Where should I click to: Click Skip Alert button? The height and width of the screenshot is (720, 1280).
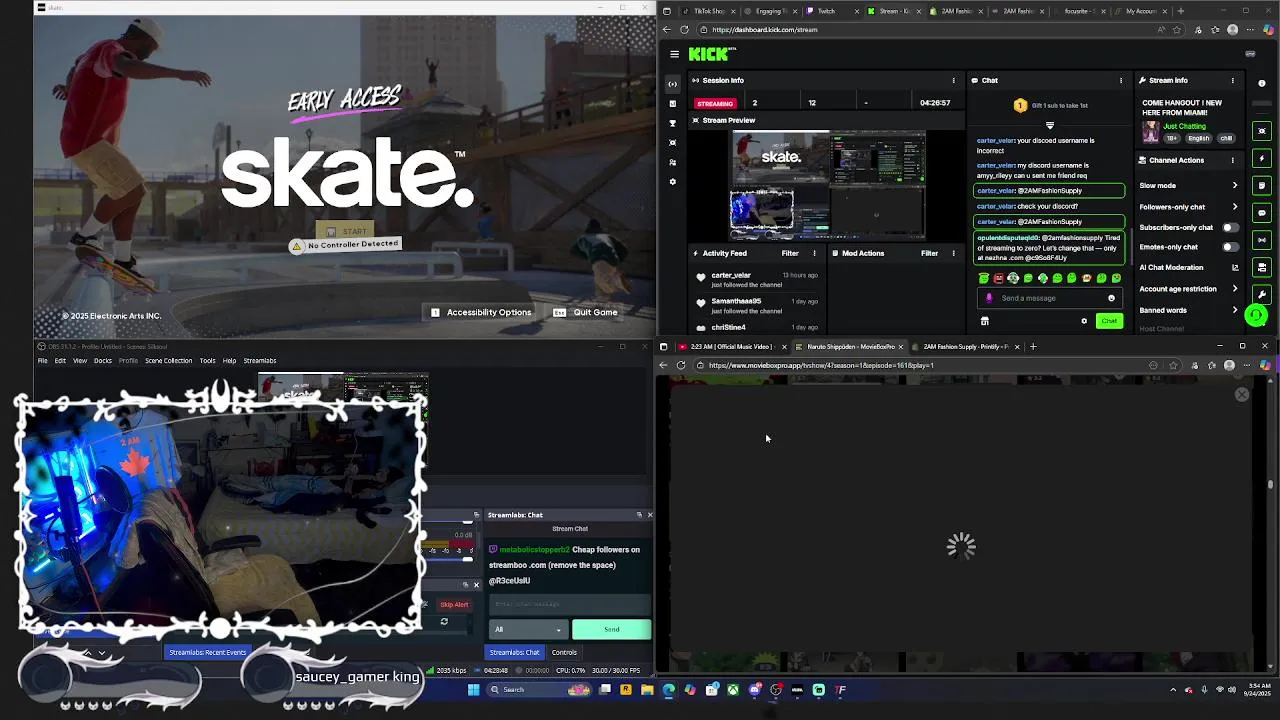[x=453, y=604]
